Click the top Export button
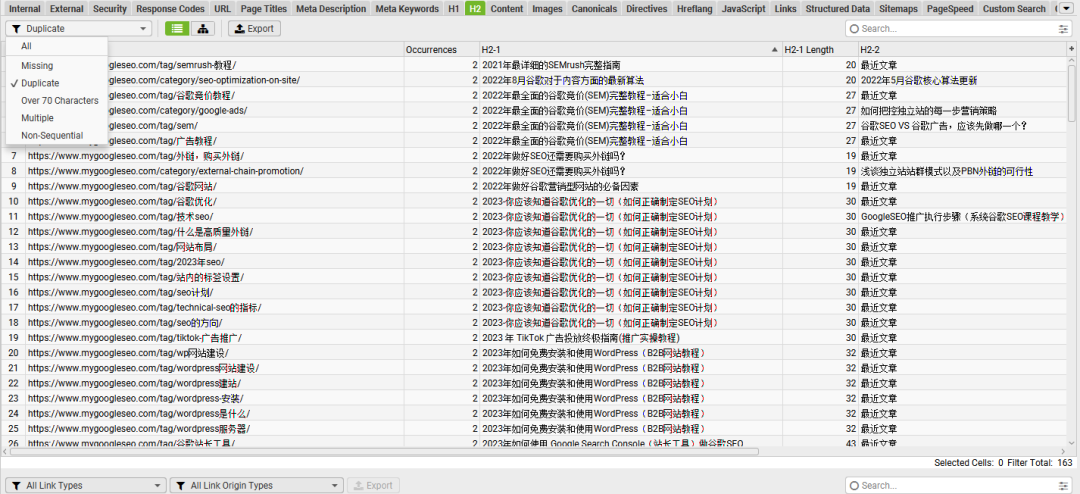The image size is (1080, 494). pyautogui.click(x=254, y=29)
